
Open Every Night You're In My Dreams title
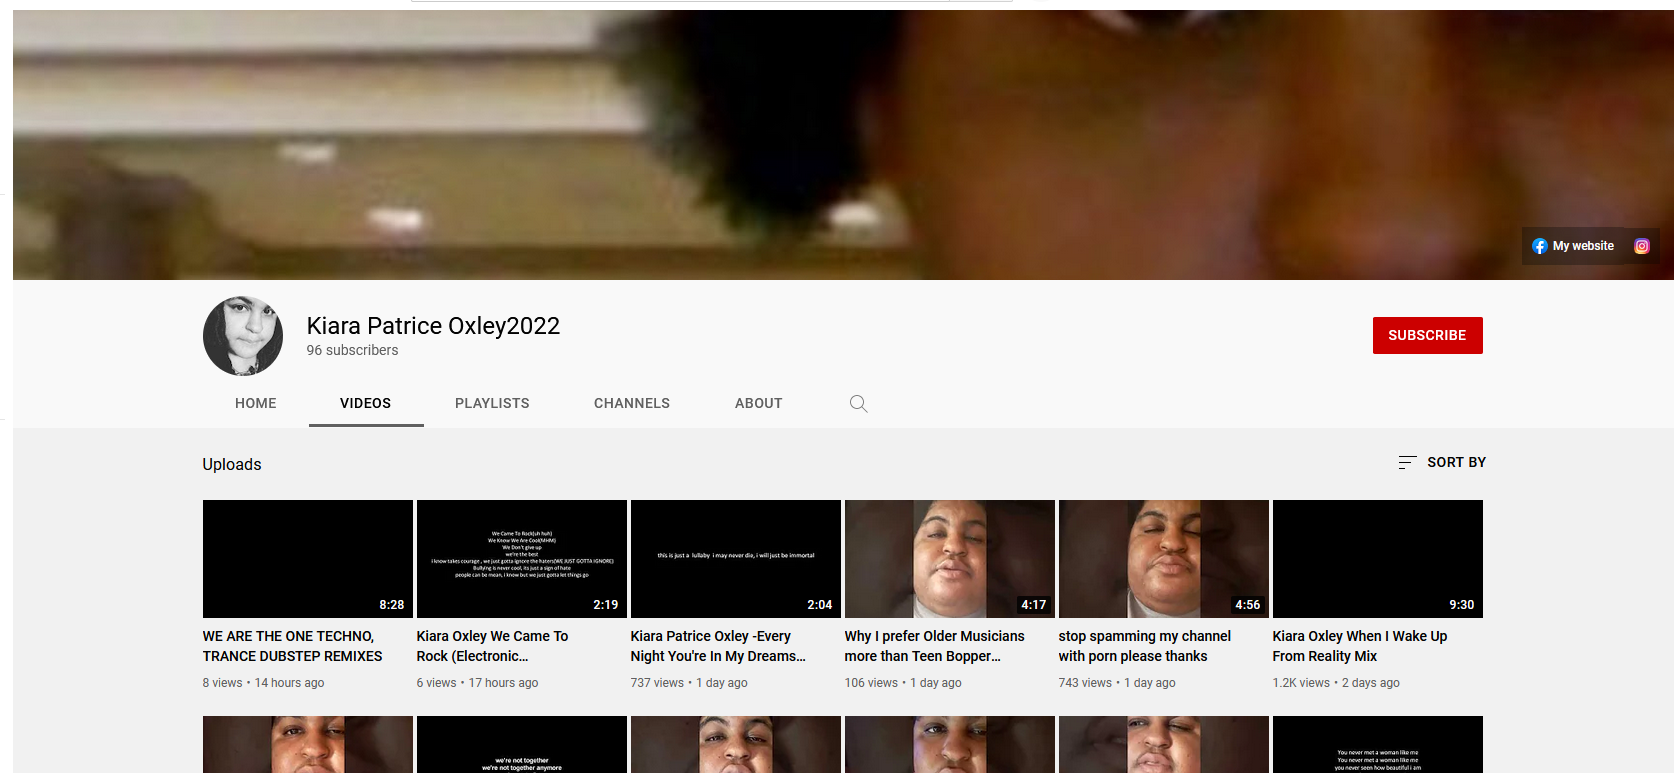(x=718, y=646)
